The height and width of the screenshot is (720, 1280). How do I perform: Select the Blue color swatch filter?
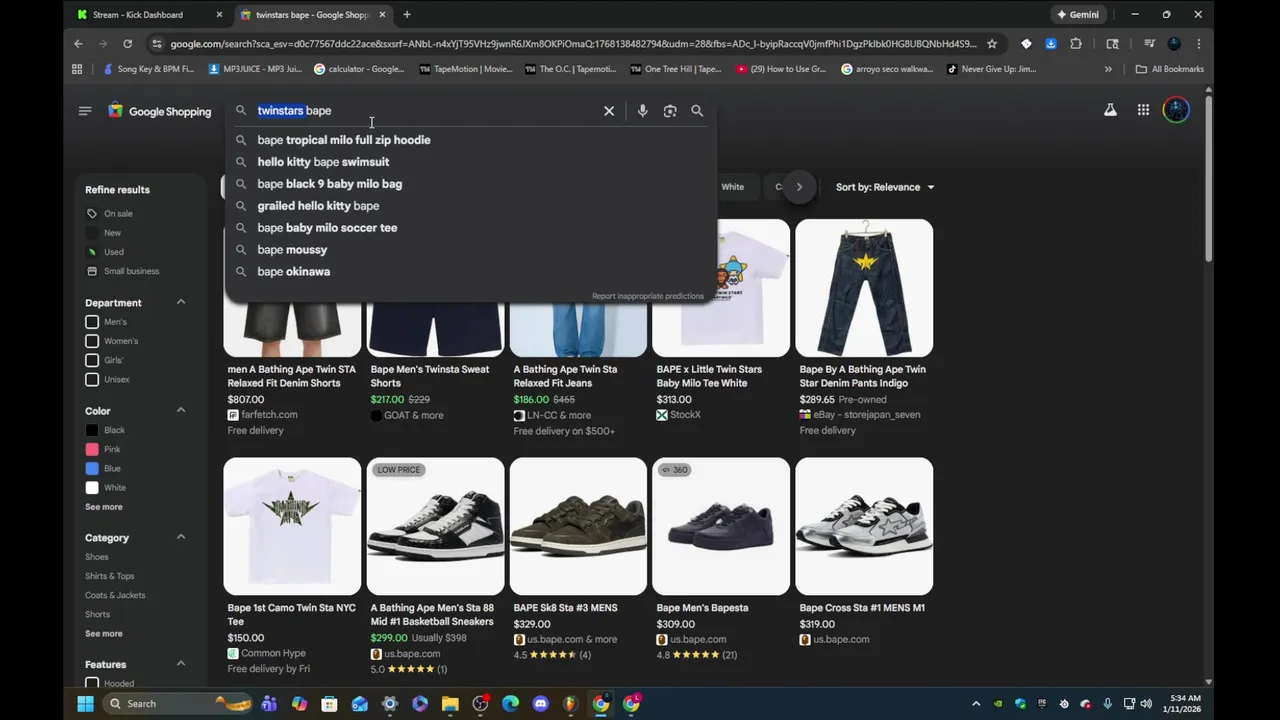click(x=92, y=468)
